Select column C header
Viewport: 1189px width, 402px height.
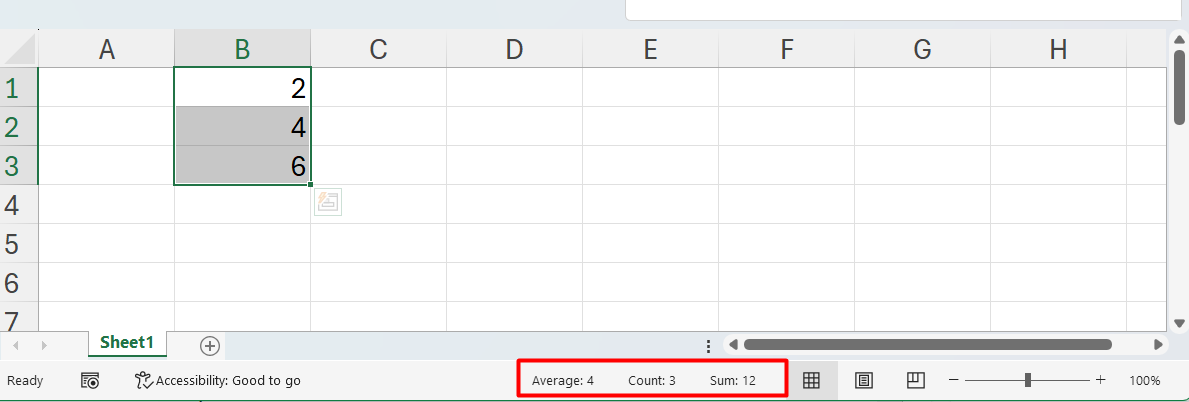pyautogui.click(x=378, y=49)
